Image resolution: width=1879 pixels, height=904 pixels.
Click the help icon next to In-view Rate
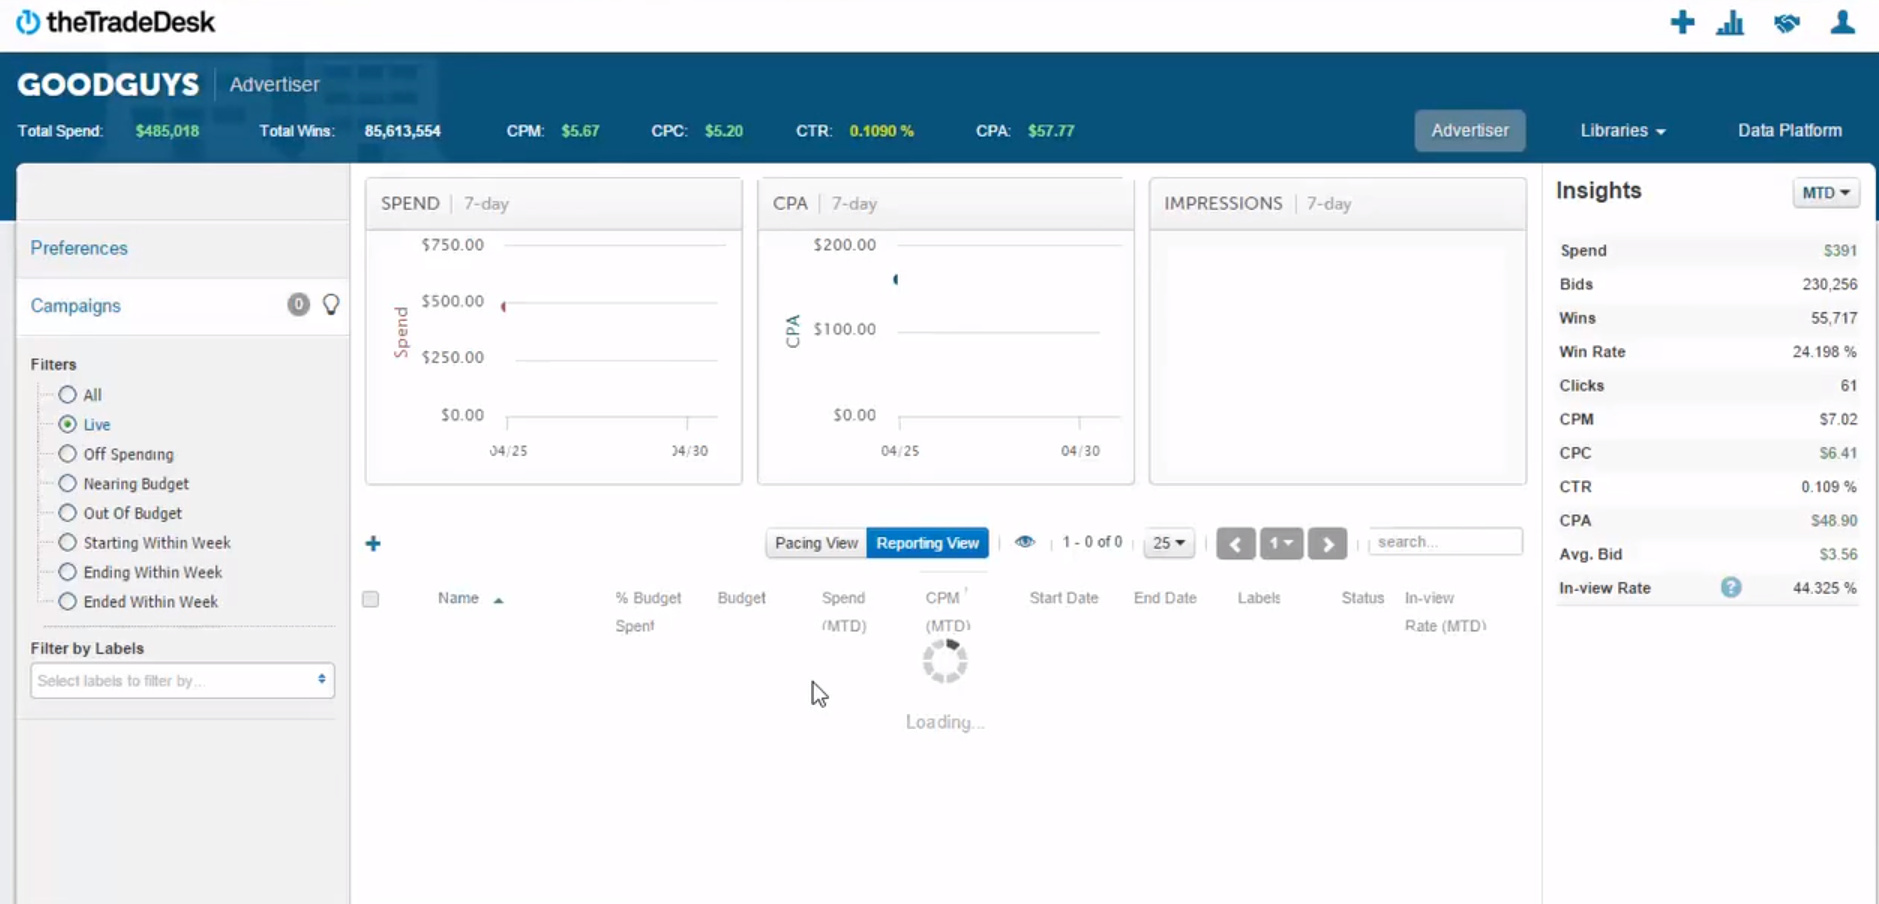coord(1731,588)
